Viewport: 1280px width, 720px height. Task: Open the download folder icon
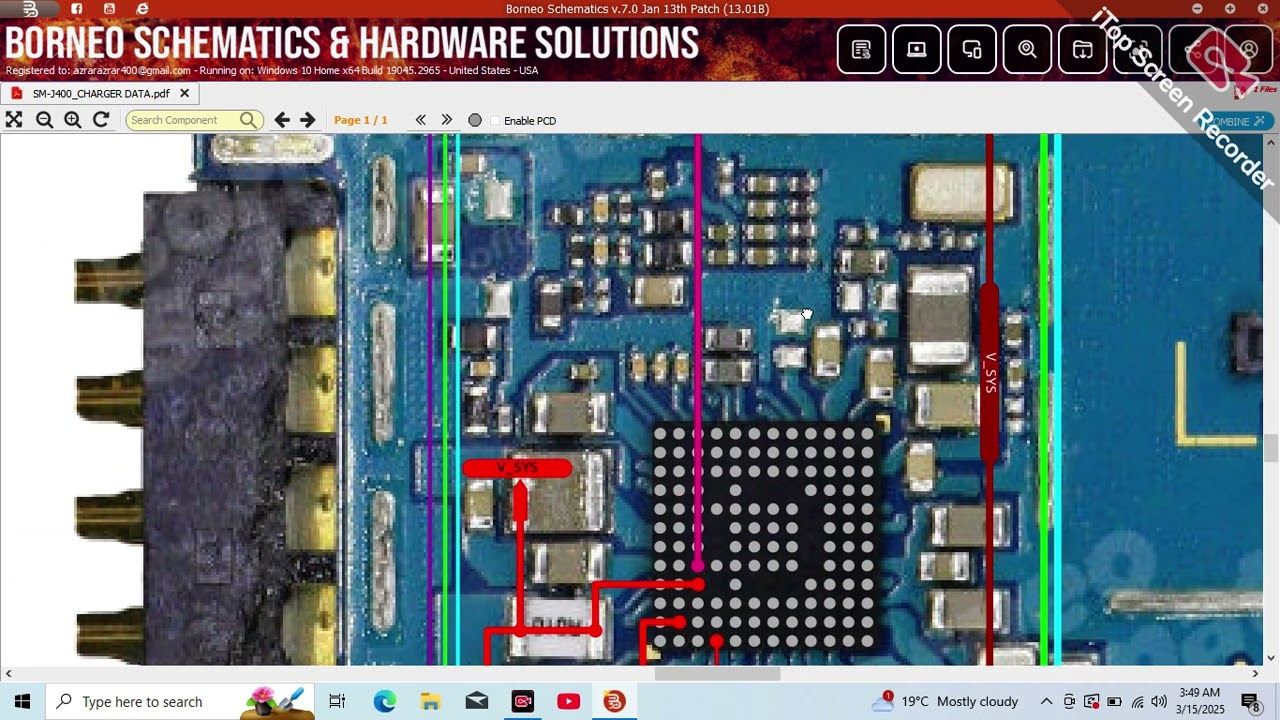(x=1083, y=49)
